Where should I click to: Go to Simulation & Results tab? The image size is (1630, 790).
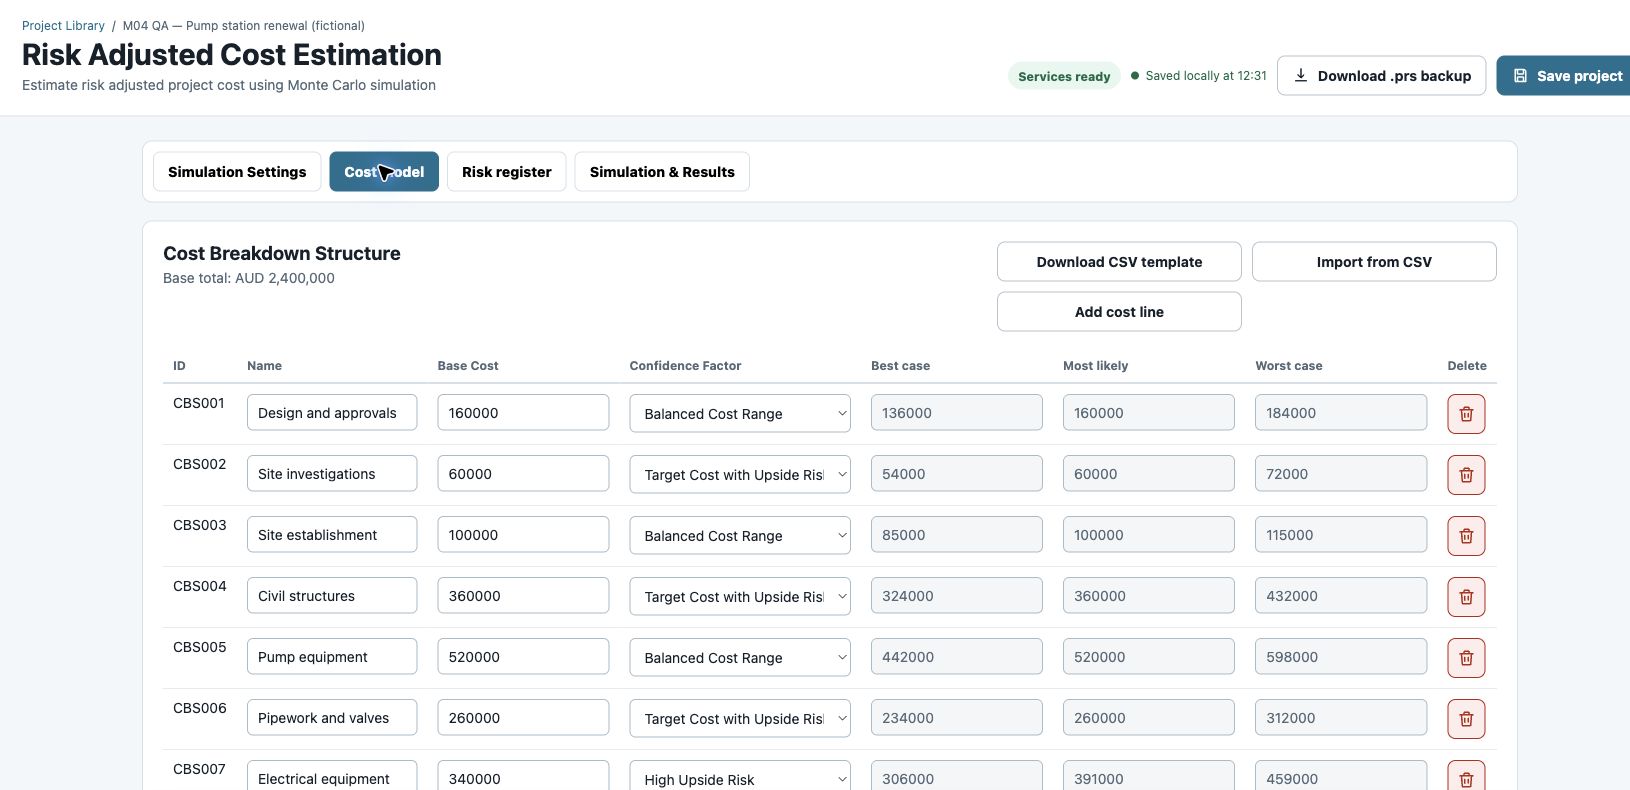coord(662,172)
